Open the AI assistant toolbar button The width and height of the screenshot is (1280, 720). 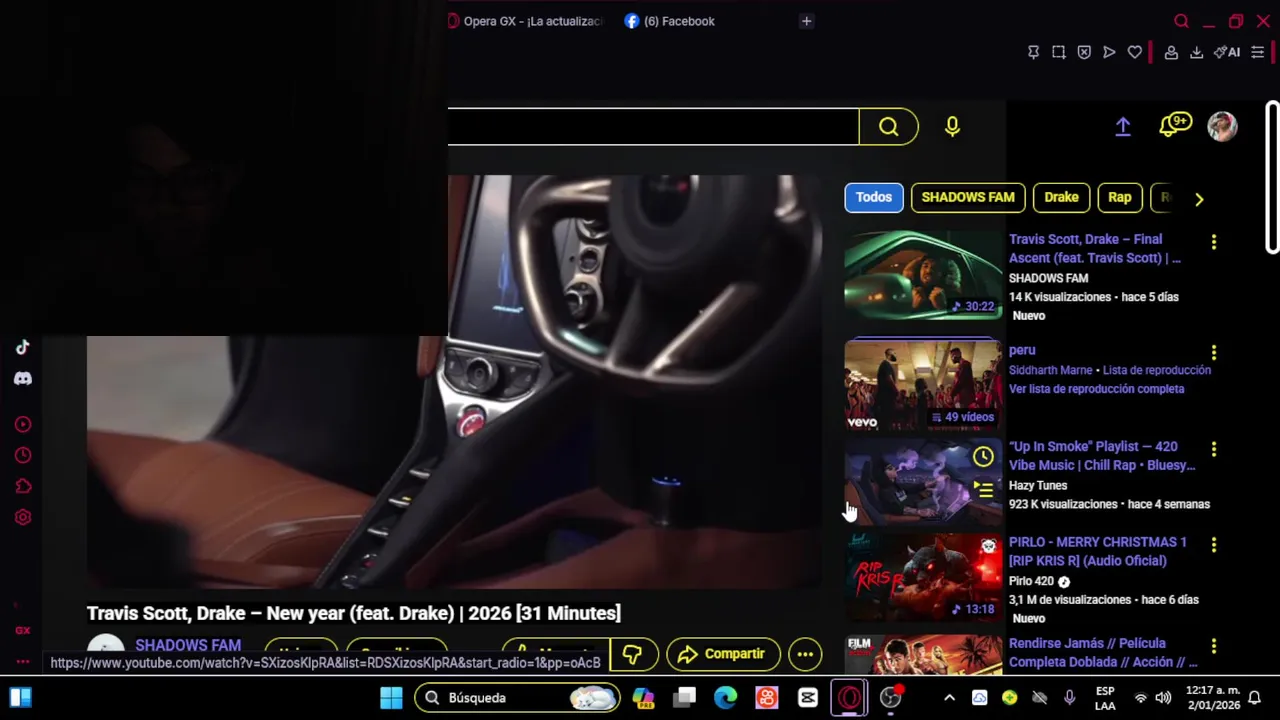[1227, 52]
